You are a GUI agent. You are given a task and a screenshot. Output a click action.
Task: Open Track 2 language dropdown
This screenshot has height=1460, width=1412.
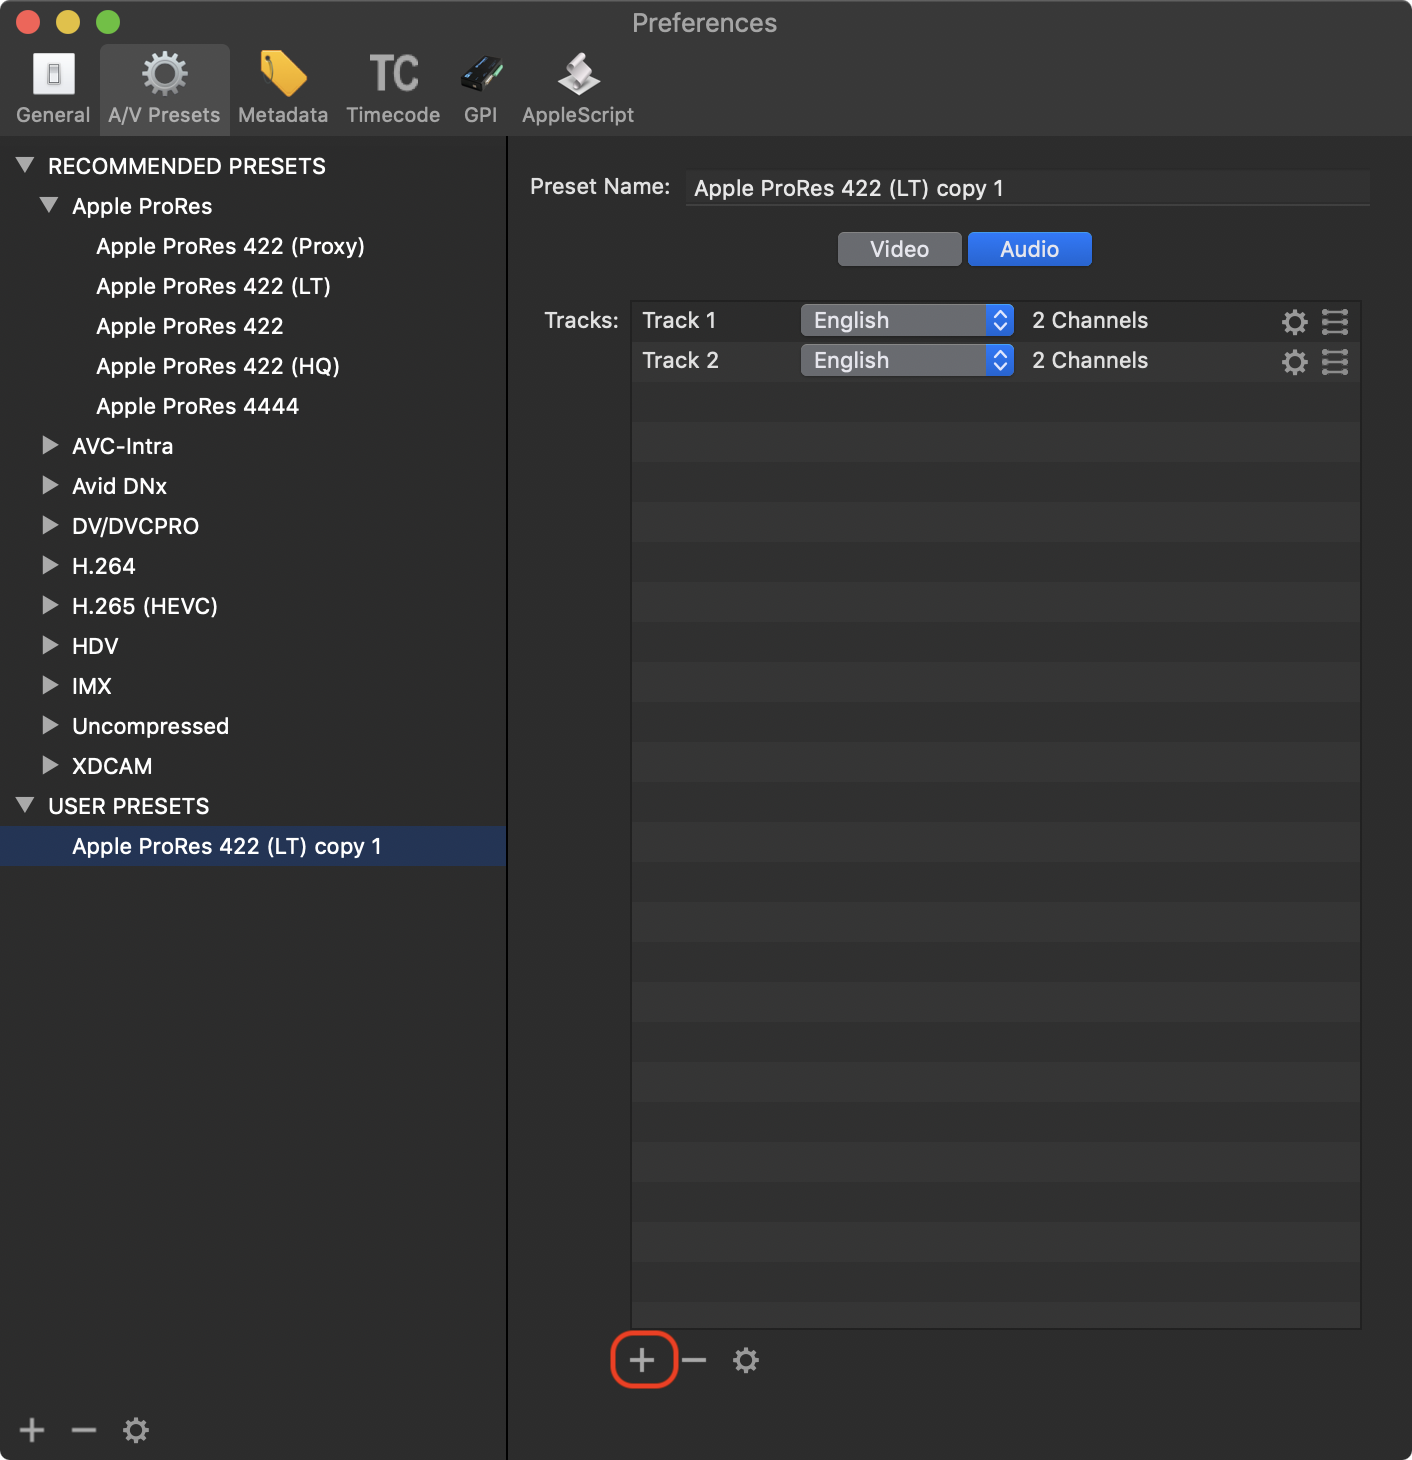pos(907,360)
